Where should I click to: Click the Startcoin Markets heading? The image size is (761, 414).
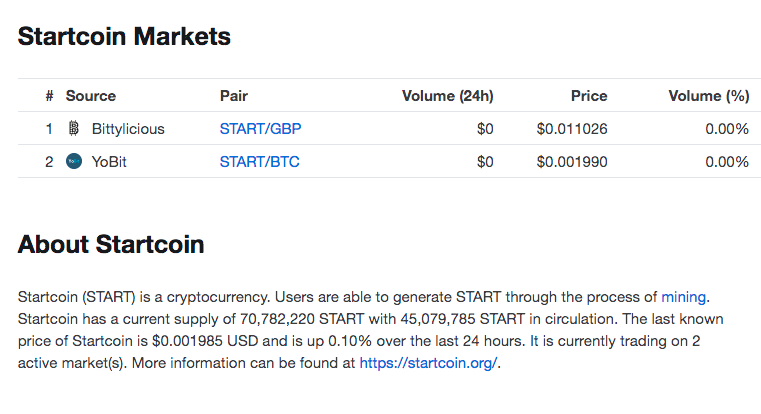[x=124, y=36]
